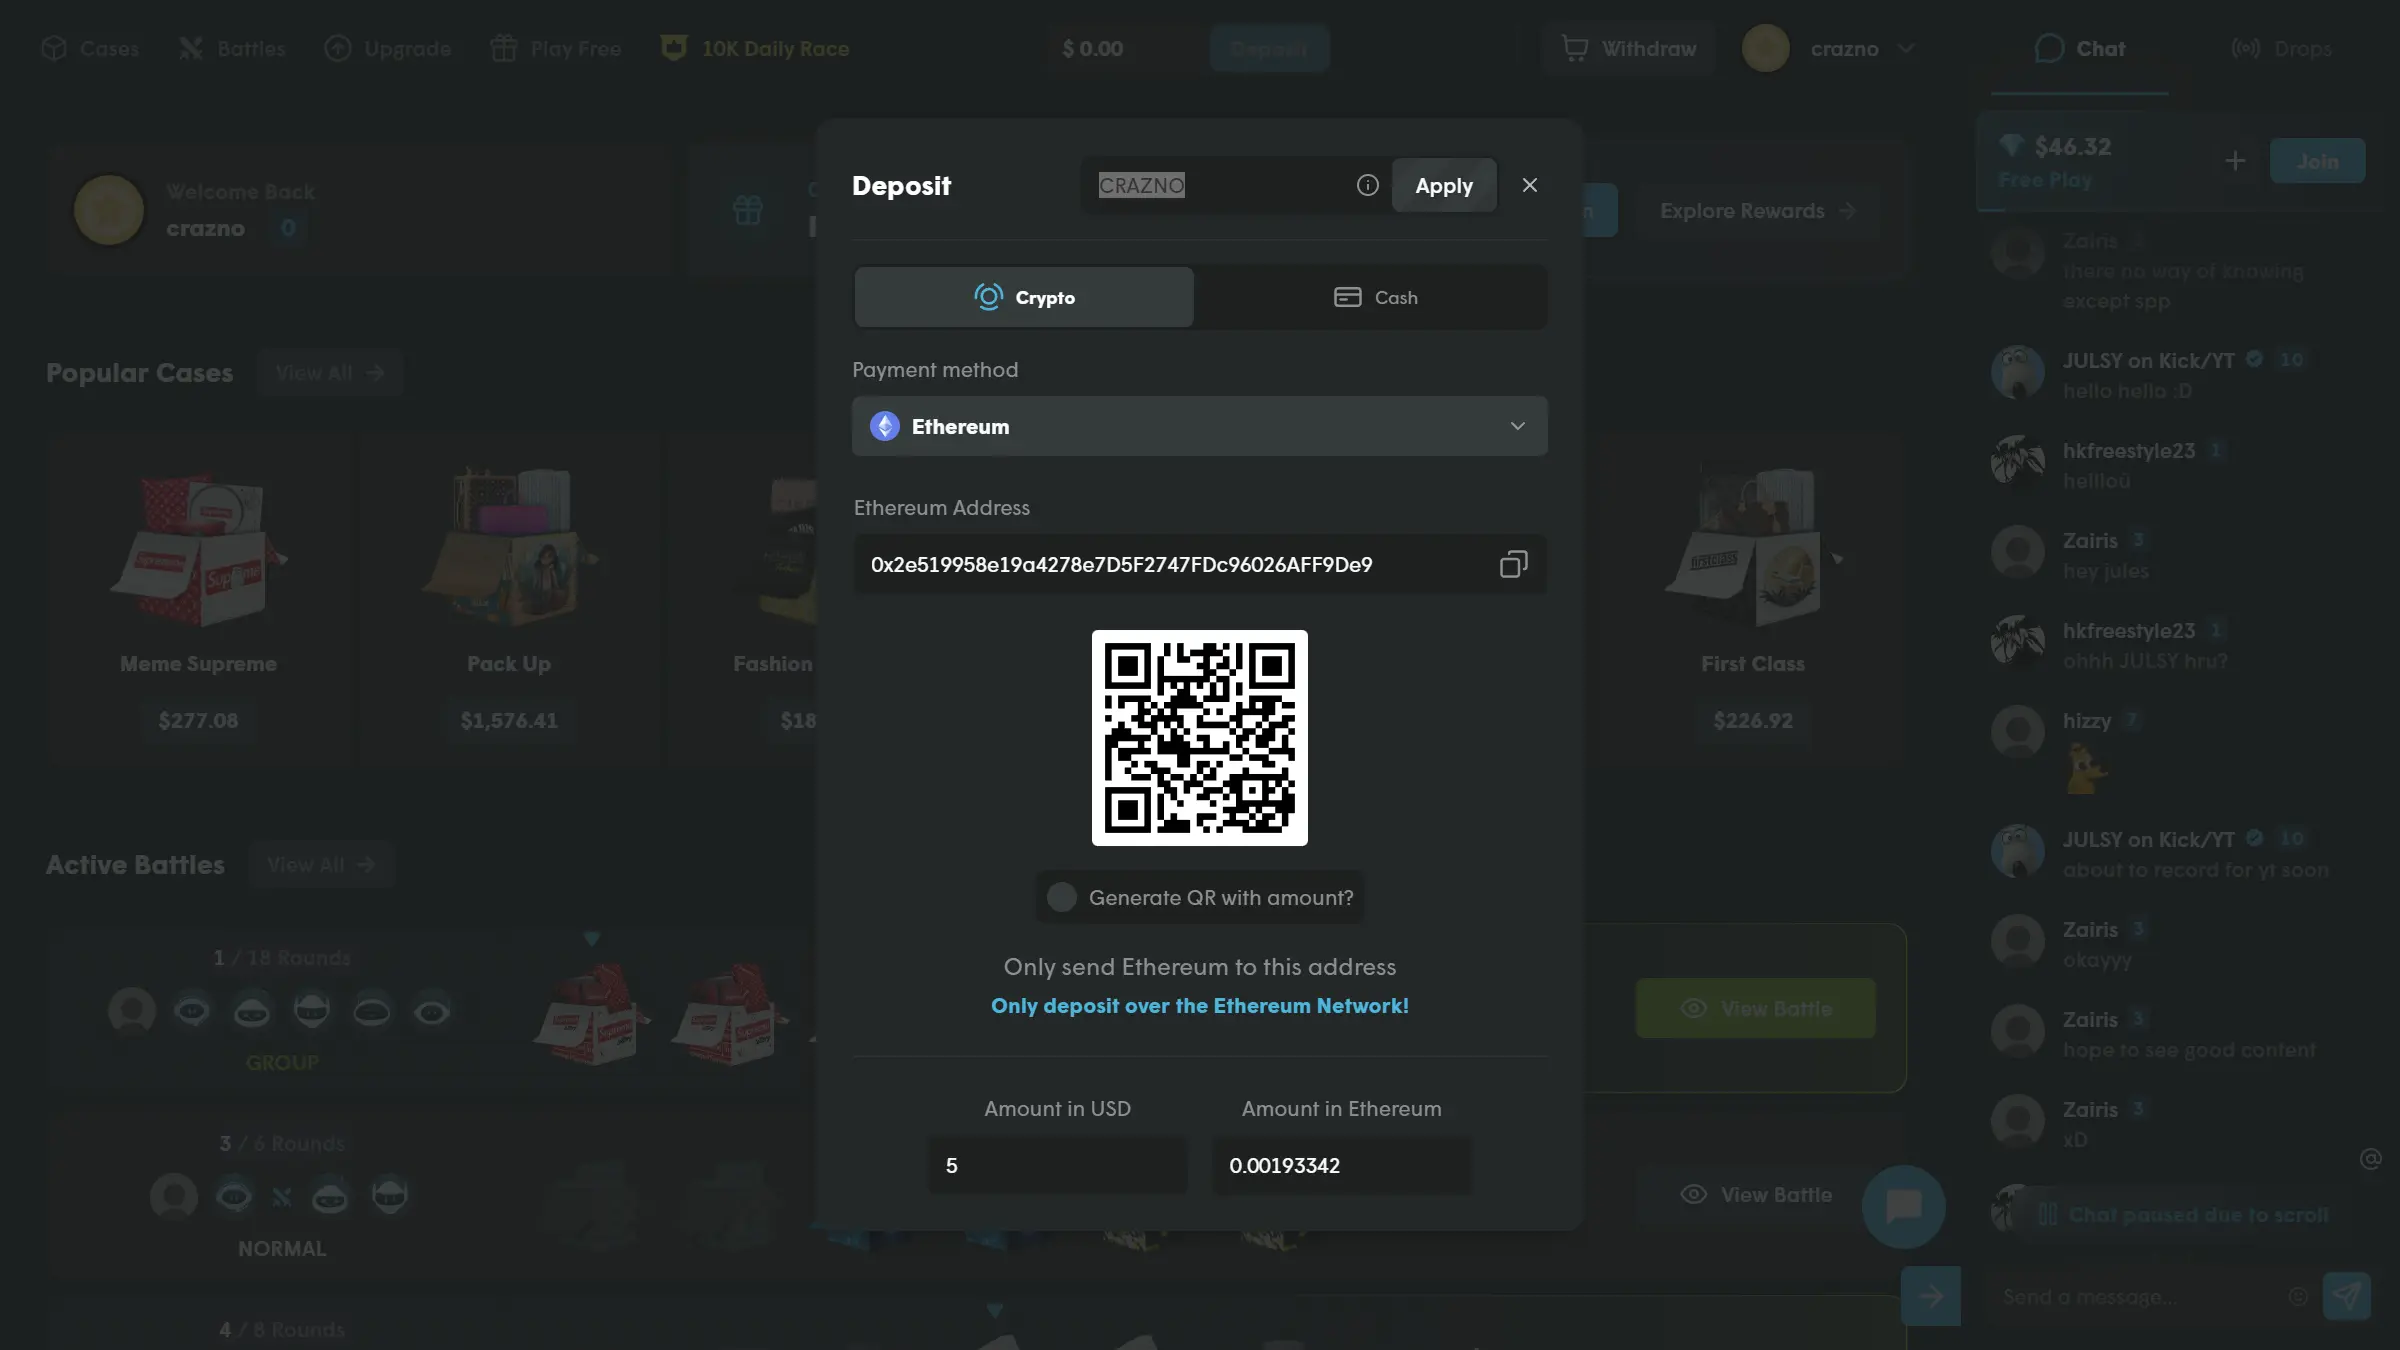Click the $277.08 Meme Supreme price
This screenshot has height=1350, width=2400.
(x=198, y=720)
